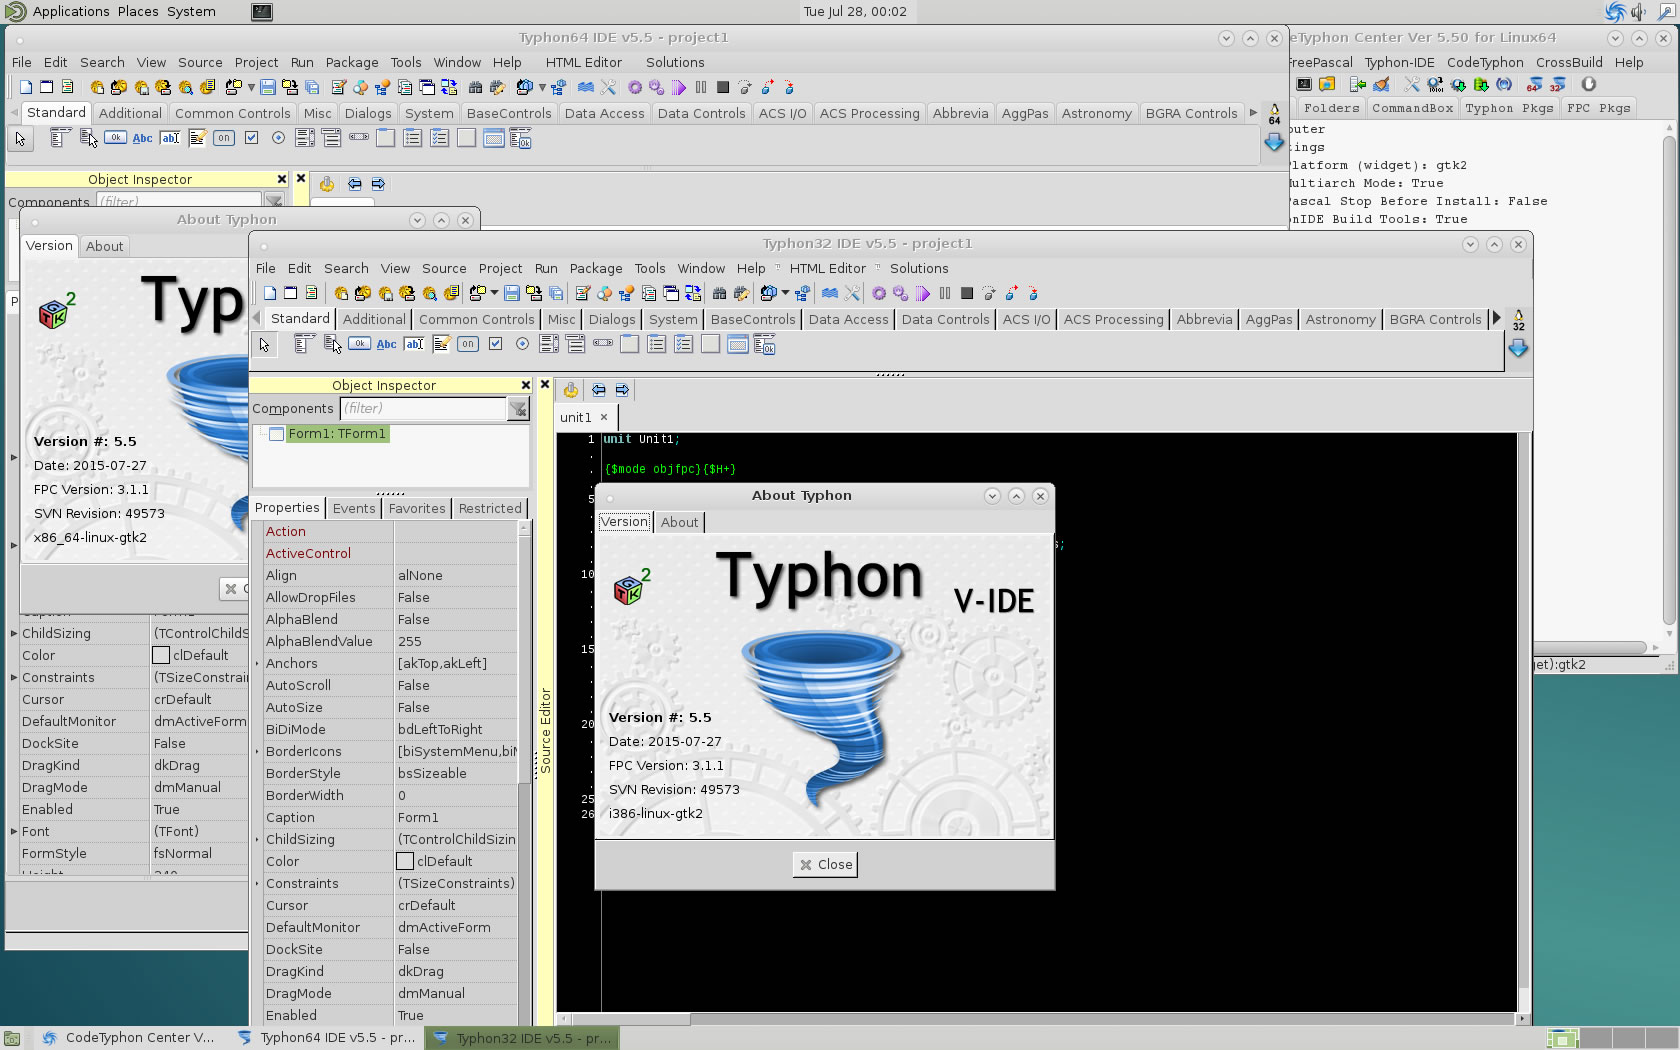Select TMainMenu component in Typhon32 palette
The image size is (1680, 1050).
[x=305, y=344]
